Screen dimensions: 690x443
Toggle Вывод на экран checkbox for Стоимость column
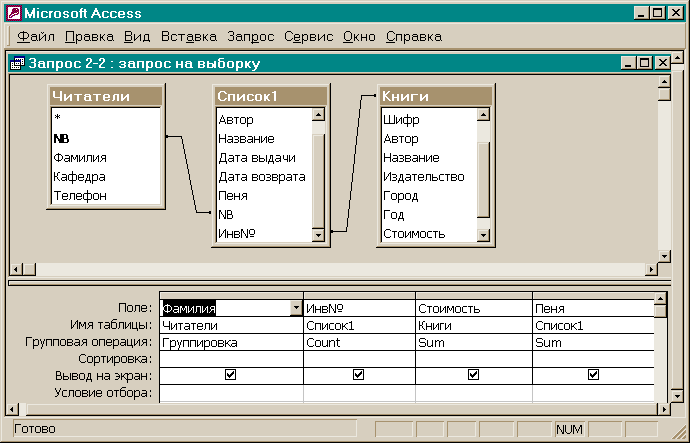(473, 374)
